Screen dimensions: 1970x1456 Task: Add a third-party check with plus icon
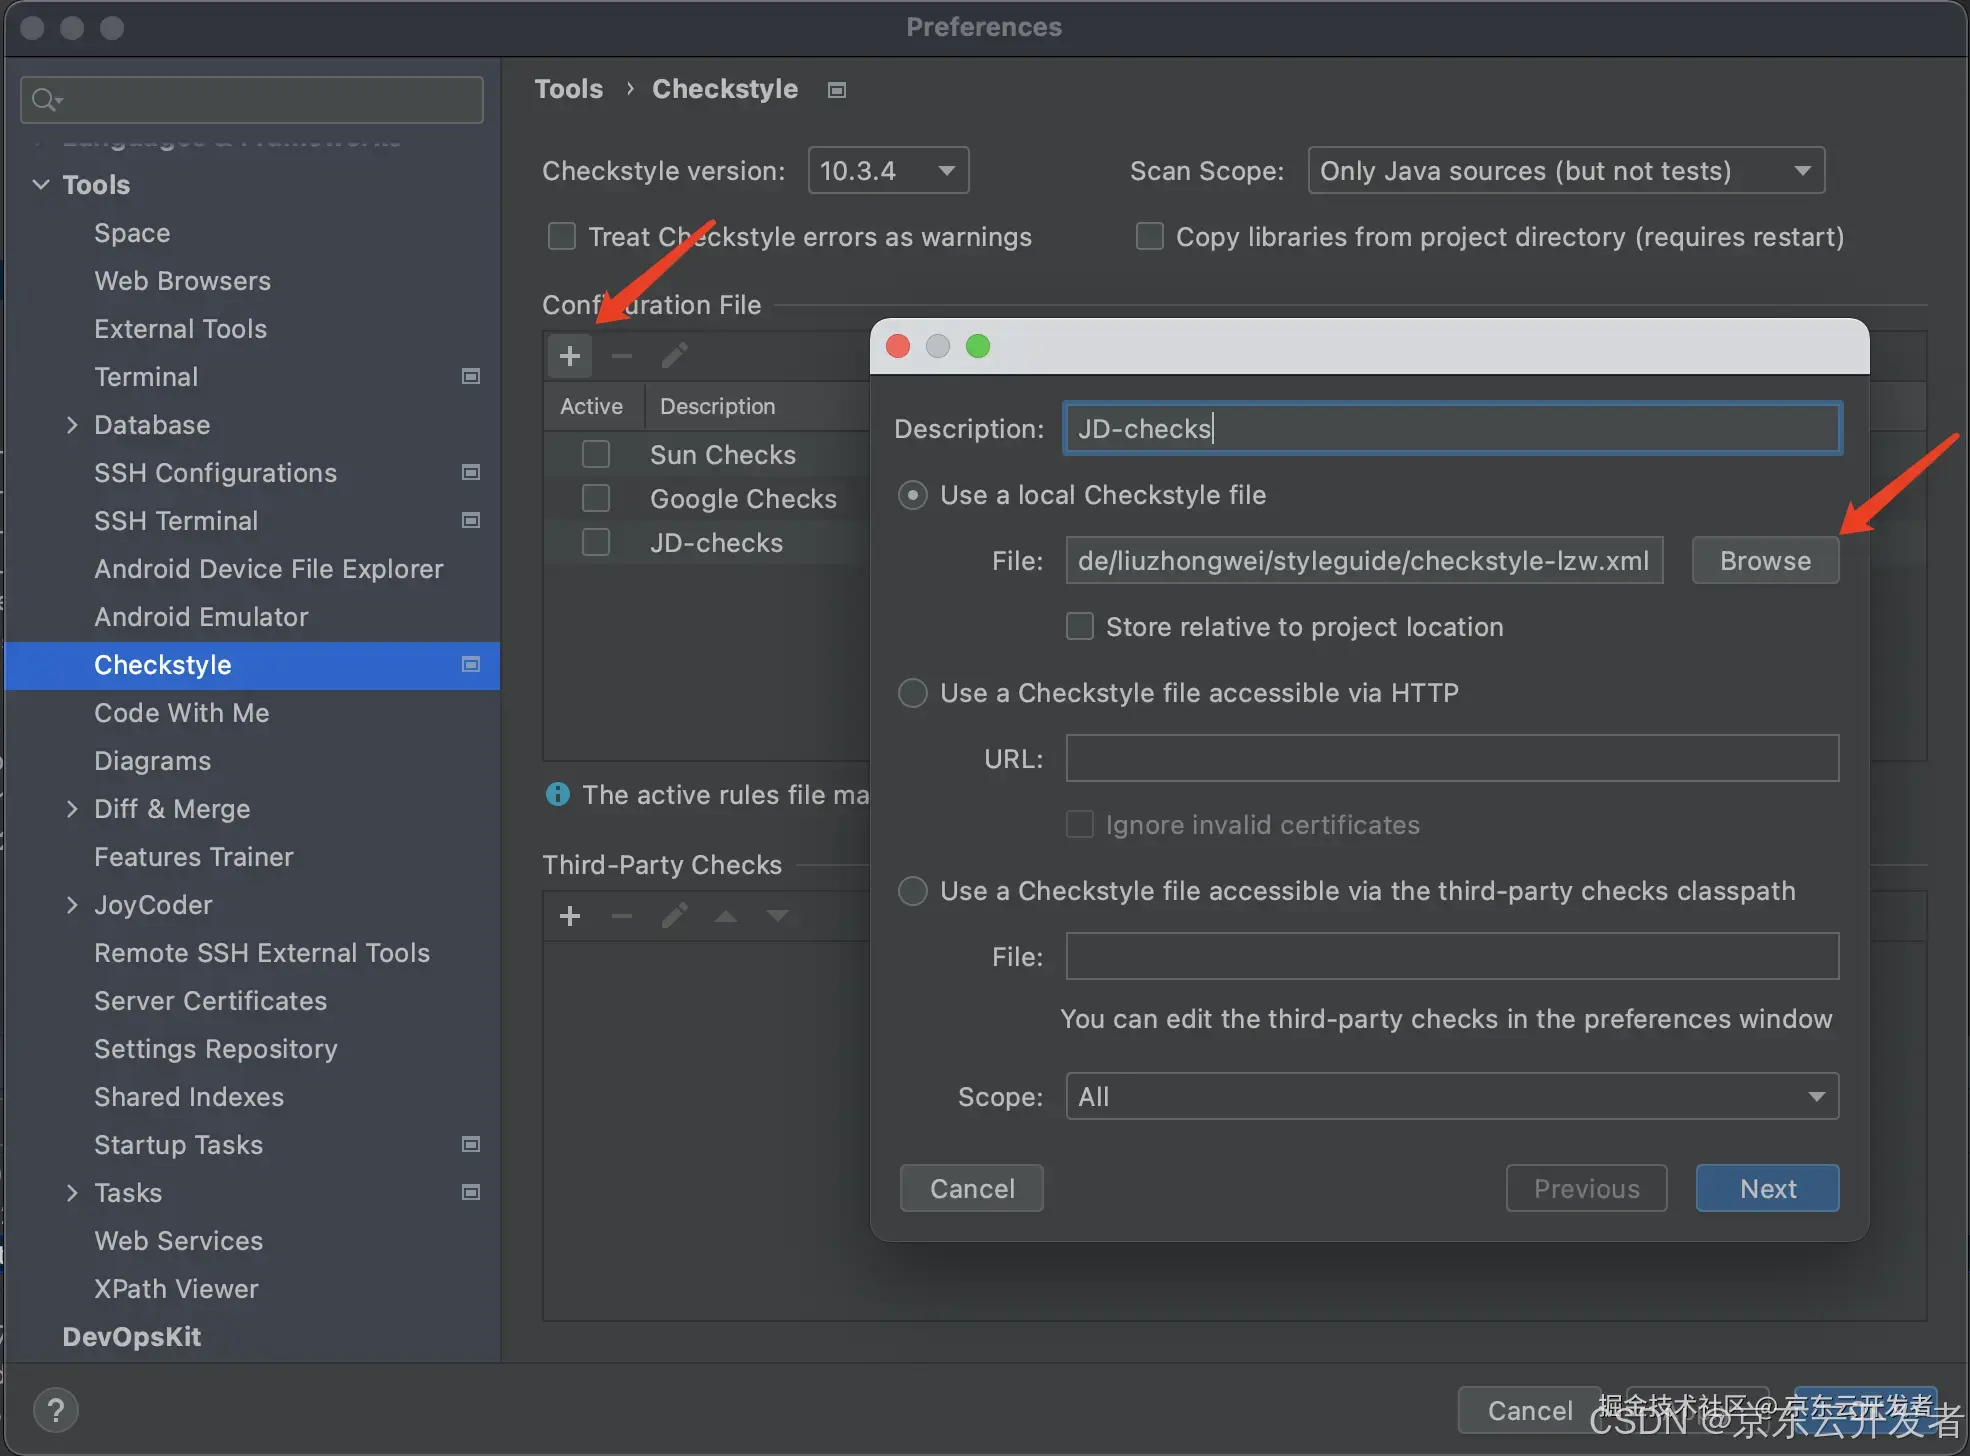(570, 916)
